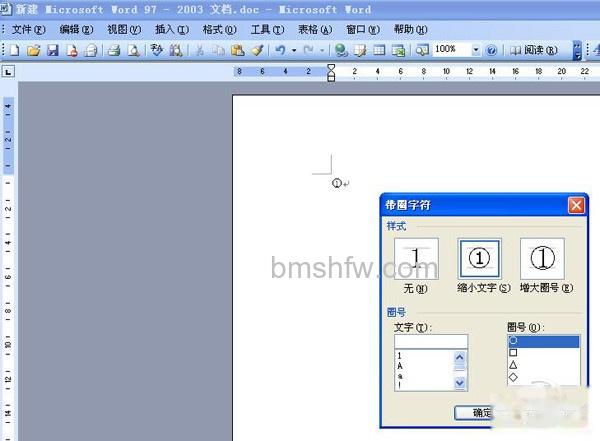The image size is (600, 441).
Task: Open the 格式 (Format) menu
Action: tap(220, 29)
